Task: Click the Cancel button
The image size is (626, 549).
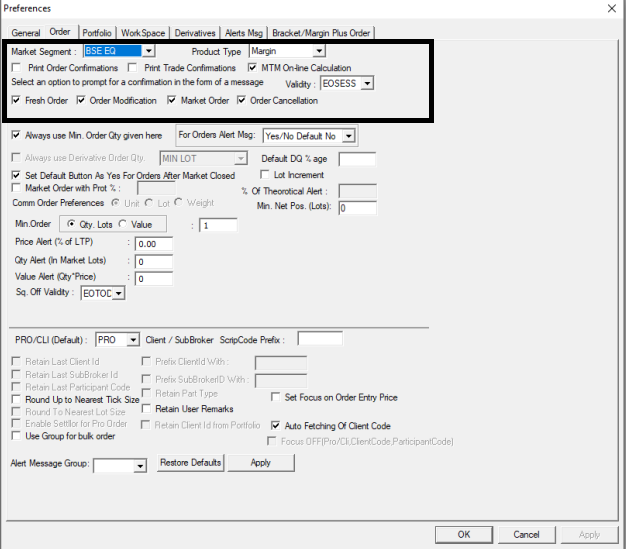Action: pos(526,535)
